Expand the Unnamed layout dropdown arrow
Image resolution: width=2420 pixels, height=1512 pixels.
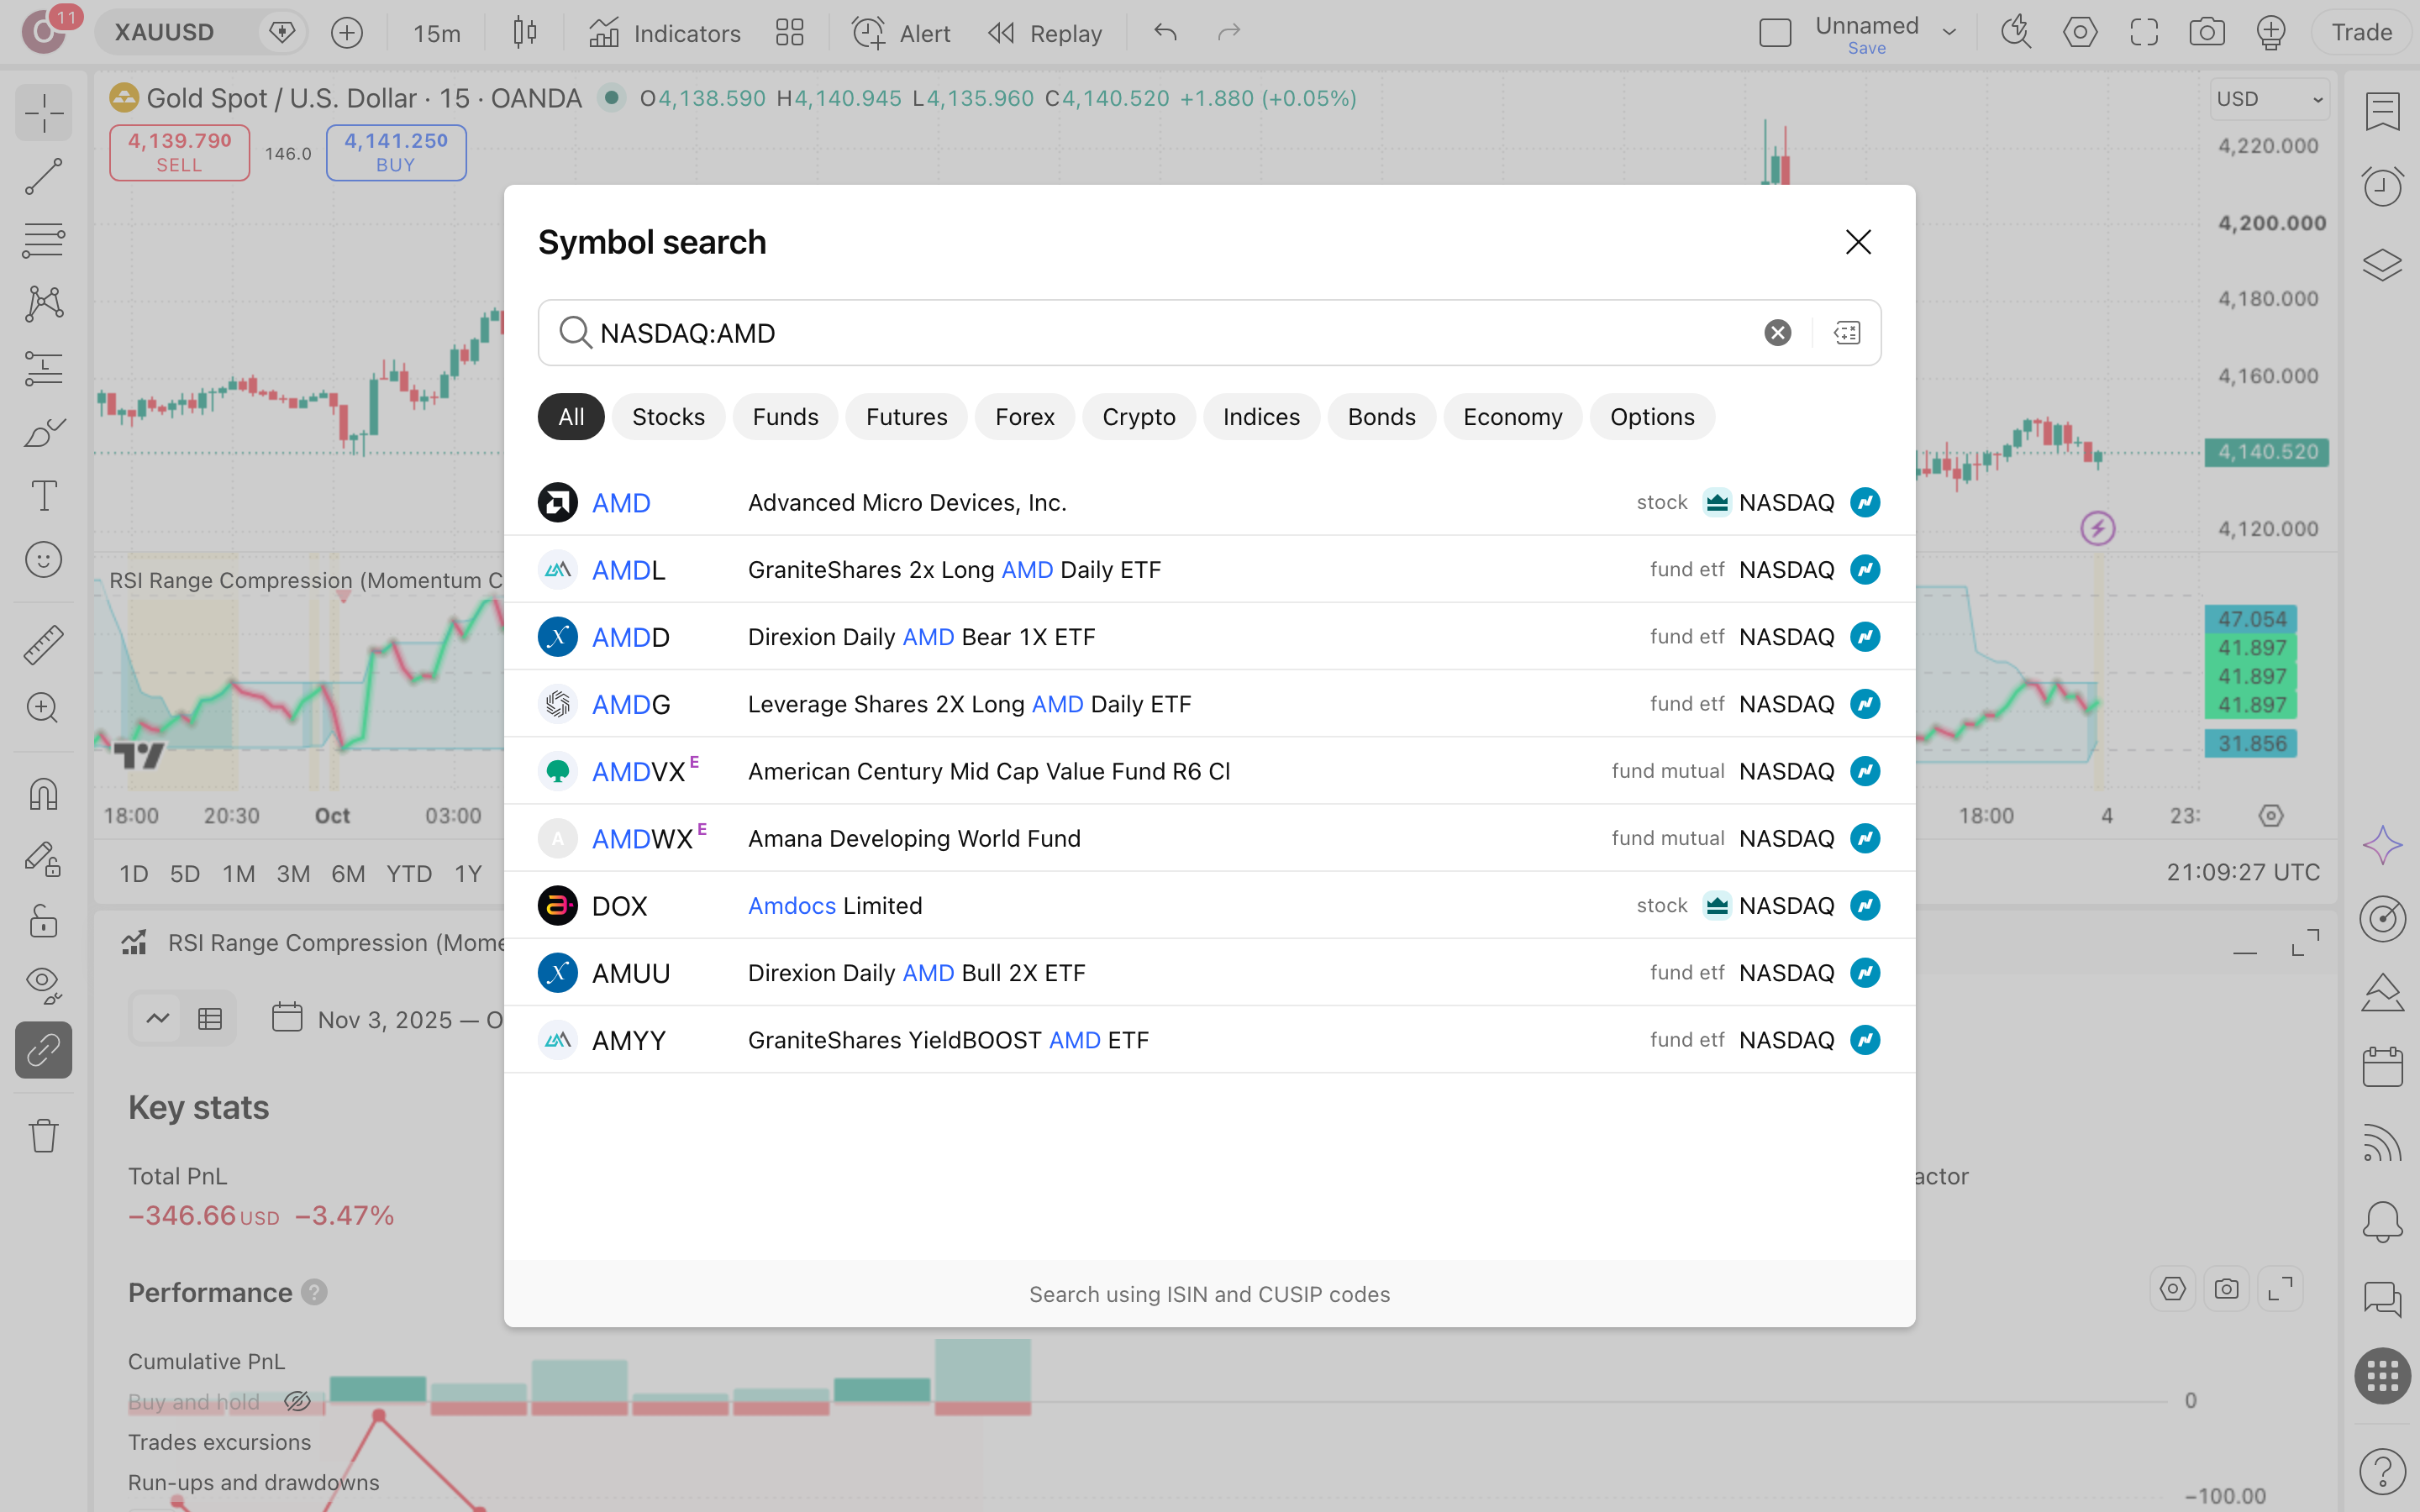click(1949, 32)
